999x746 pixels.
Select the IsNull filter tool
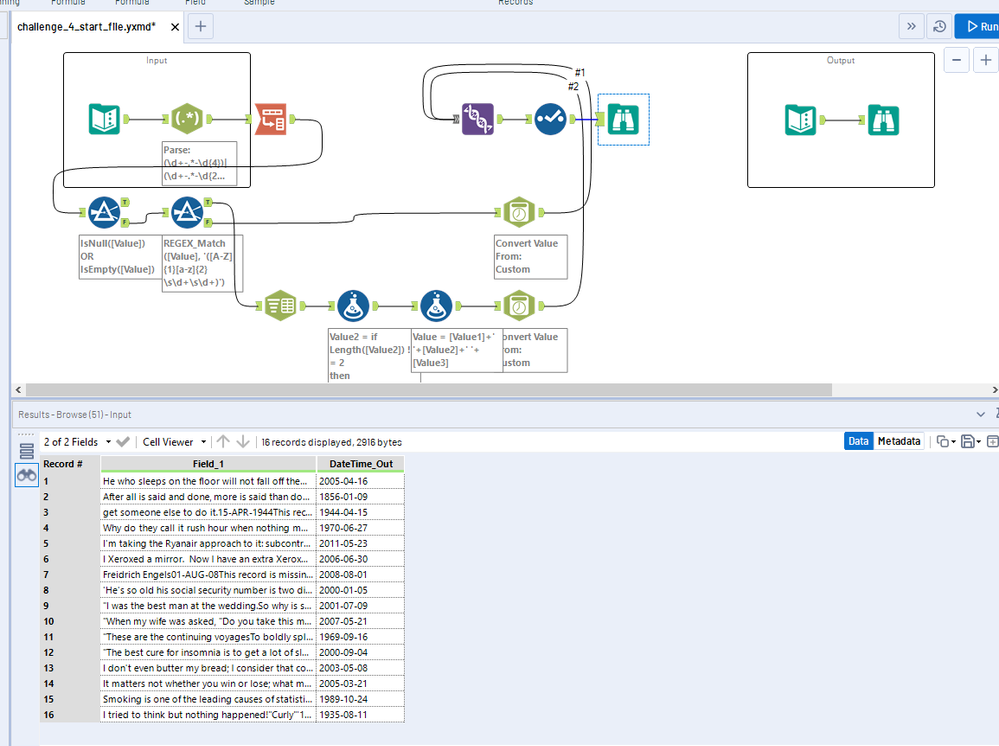coord(104,213)
